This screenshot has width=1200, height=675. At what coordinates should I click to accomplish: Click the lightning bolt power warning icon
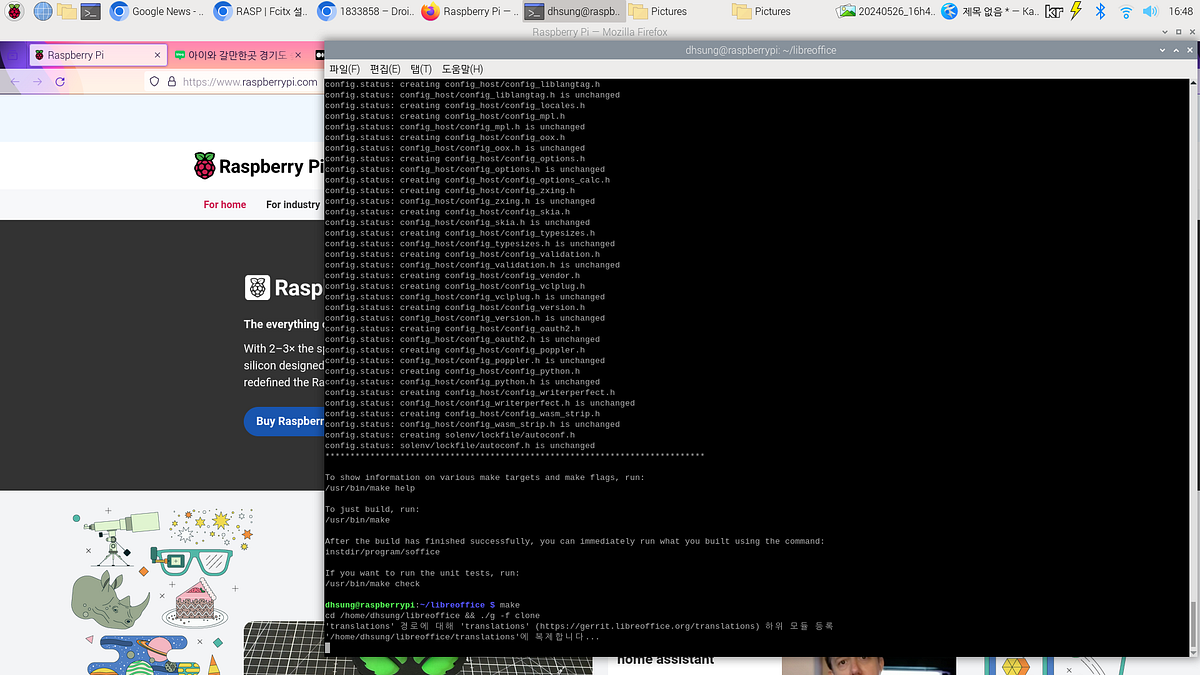(1076, 12)
